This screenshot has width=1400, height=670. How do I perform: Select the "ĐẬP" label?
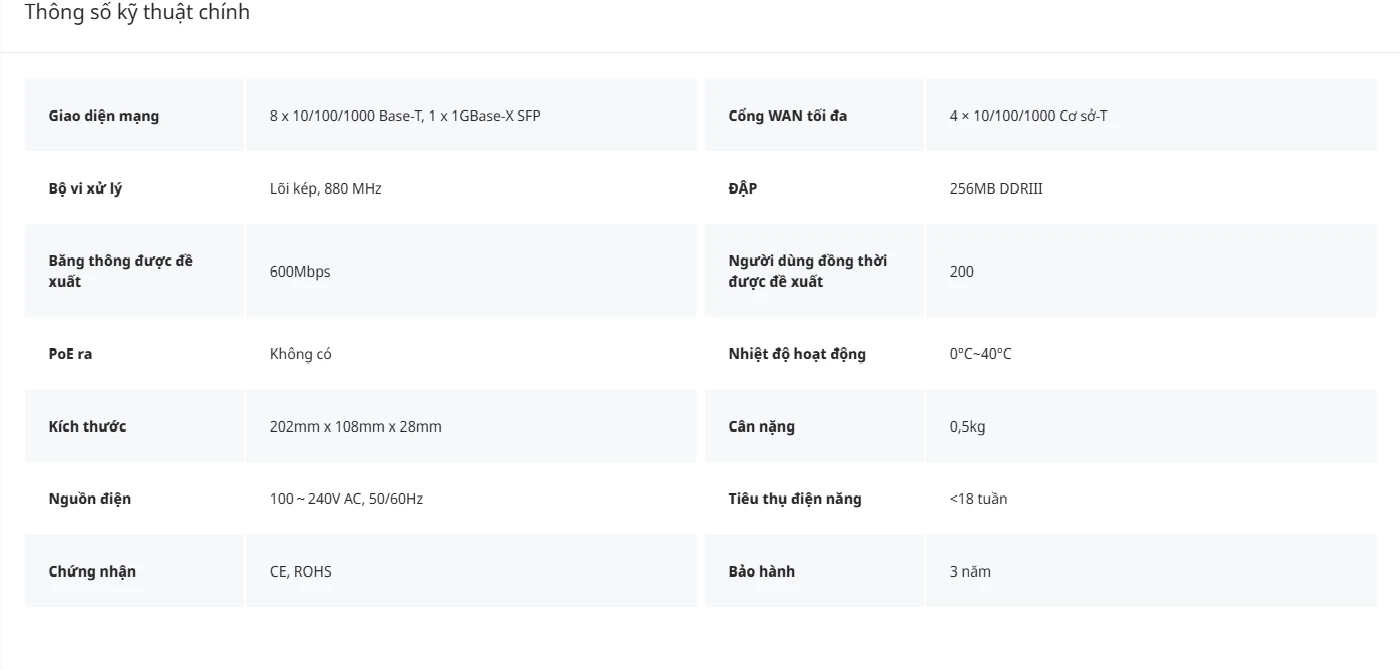click(743, 189)
